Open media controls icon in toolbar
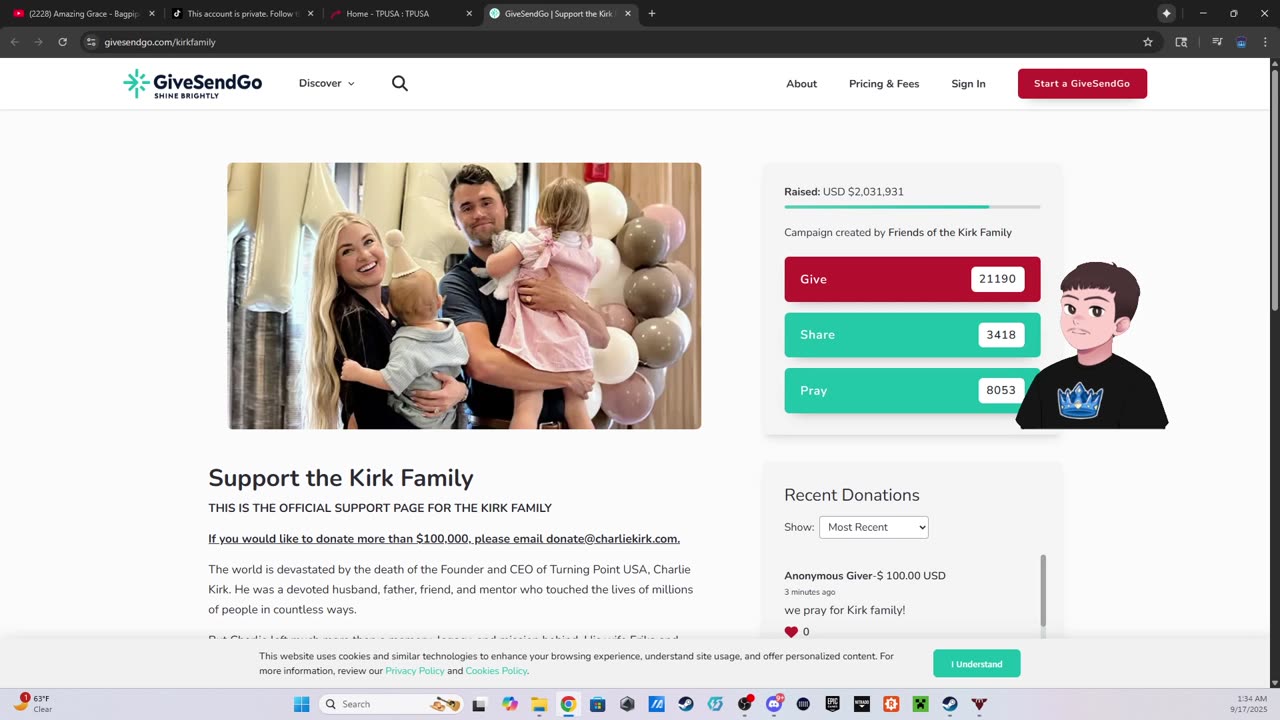The image size is (1280, 720). (x=1217, y=42)
